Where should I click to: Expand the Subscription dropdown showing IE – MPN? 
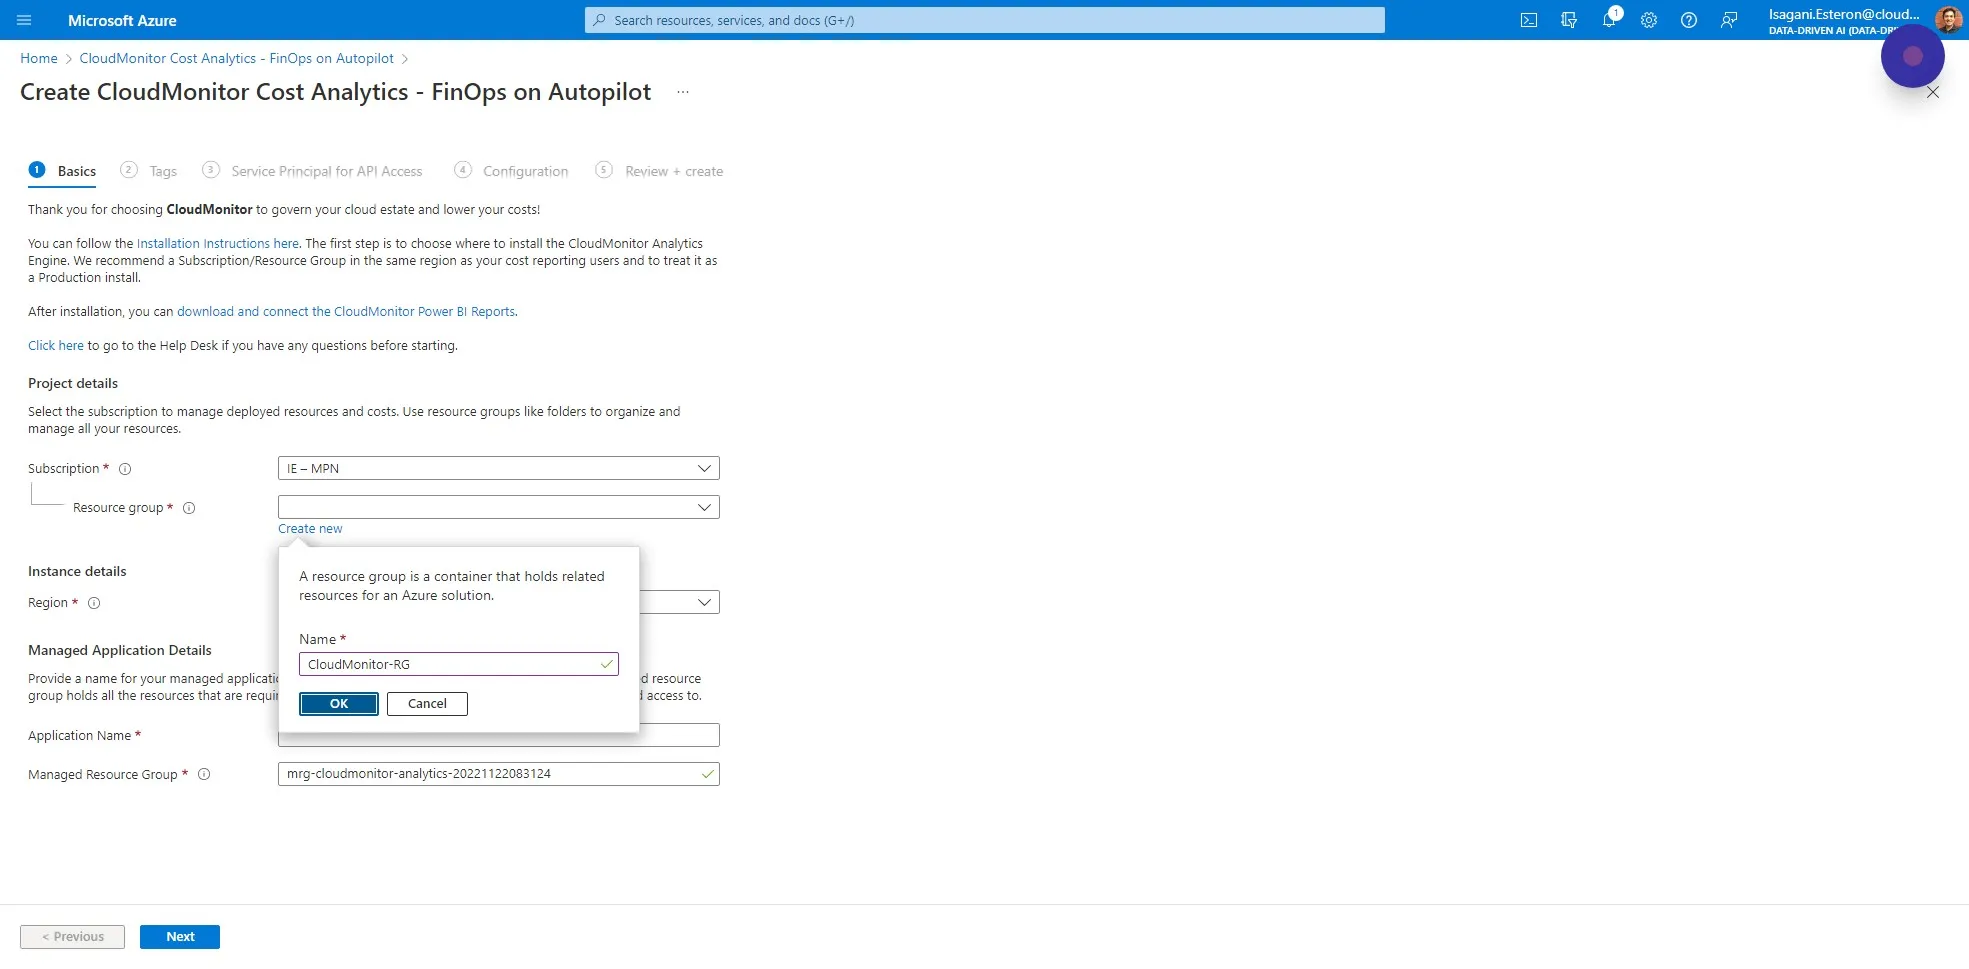click(499, 468)
